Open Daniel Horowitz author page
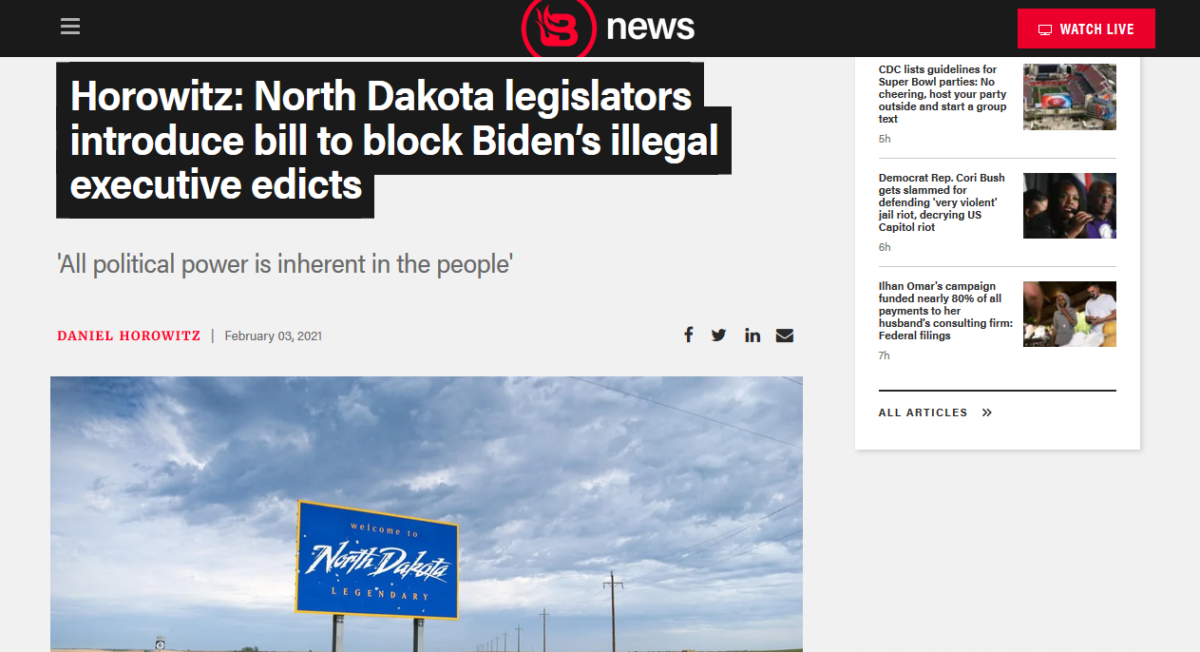This screenshot has height=652, width=1200. click(x=129, y=336)
